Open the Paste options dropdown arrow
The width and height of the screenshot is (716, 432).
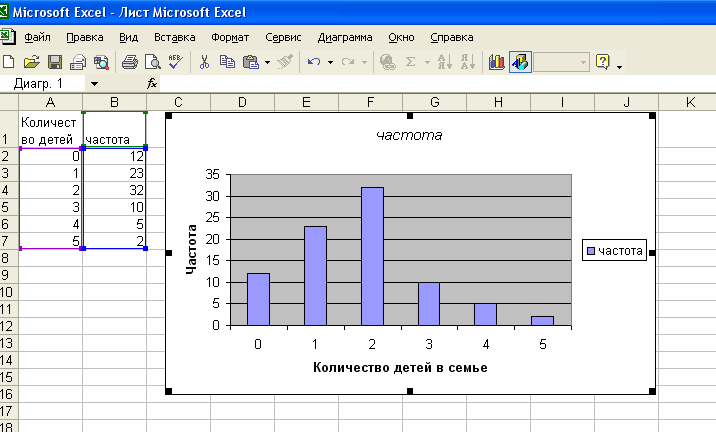pos(268,62)
